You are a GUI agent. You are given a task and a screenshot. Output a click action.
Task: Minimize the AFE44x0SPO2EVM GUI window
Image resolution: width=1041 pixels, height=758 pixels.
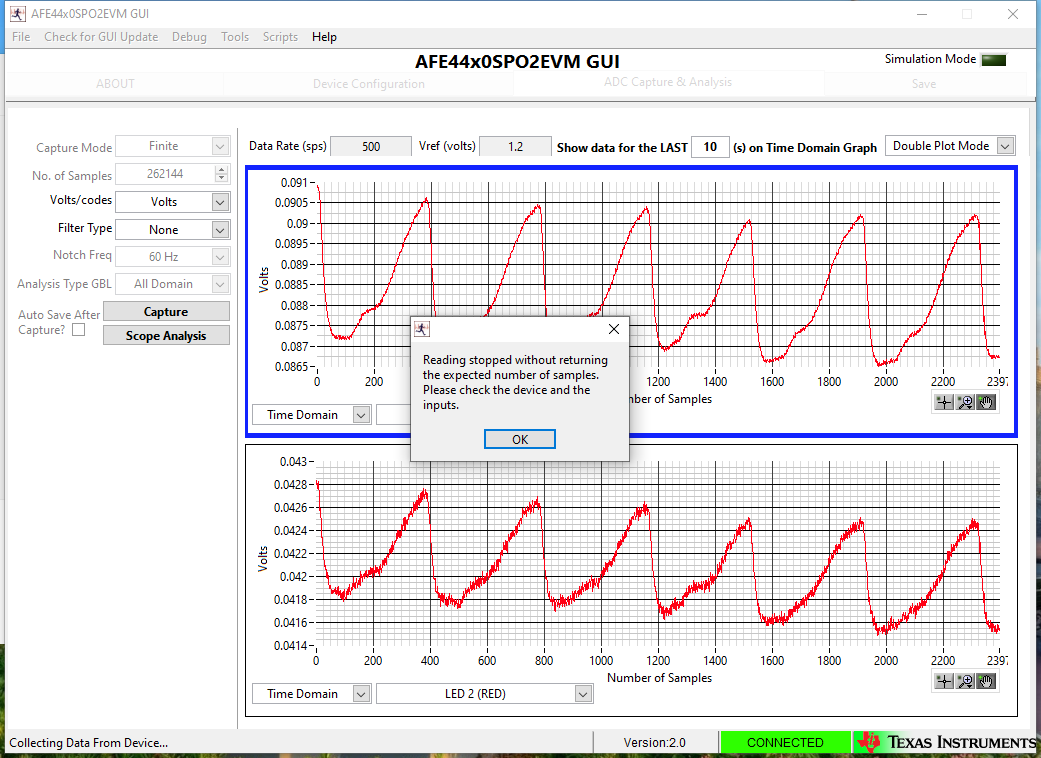click(921, 14)
